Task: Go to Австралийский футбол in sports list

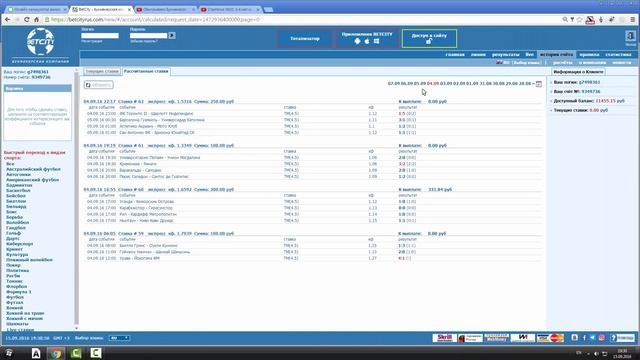Action: (x=33, y=169)
